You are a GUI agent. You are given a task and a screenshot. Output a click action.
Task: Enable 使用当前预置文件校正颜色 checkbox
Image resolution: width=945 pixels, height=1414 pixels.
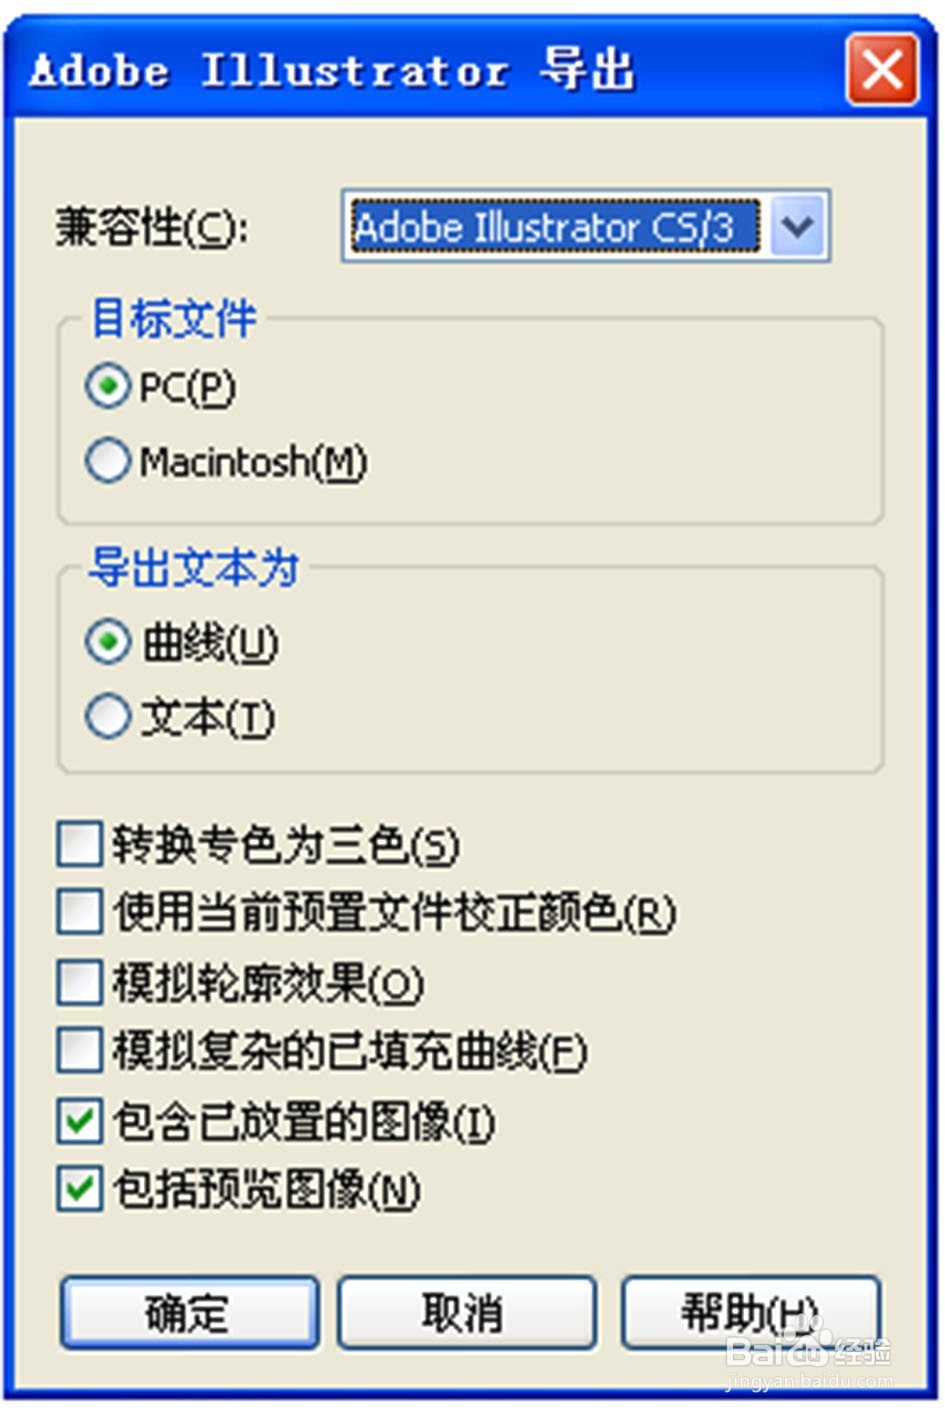point(80,912)
